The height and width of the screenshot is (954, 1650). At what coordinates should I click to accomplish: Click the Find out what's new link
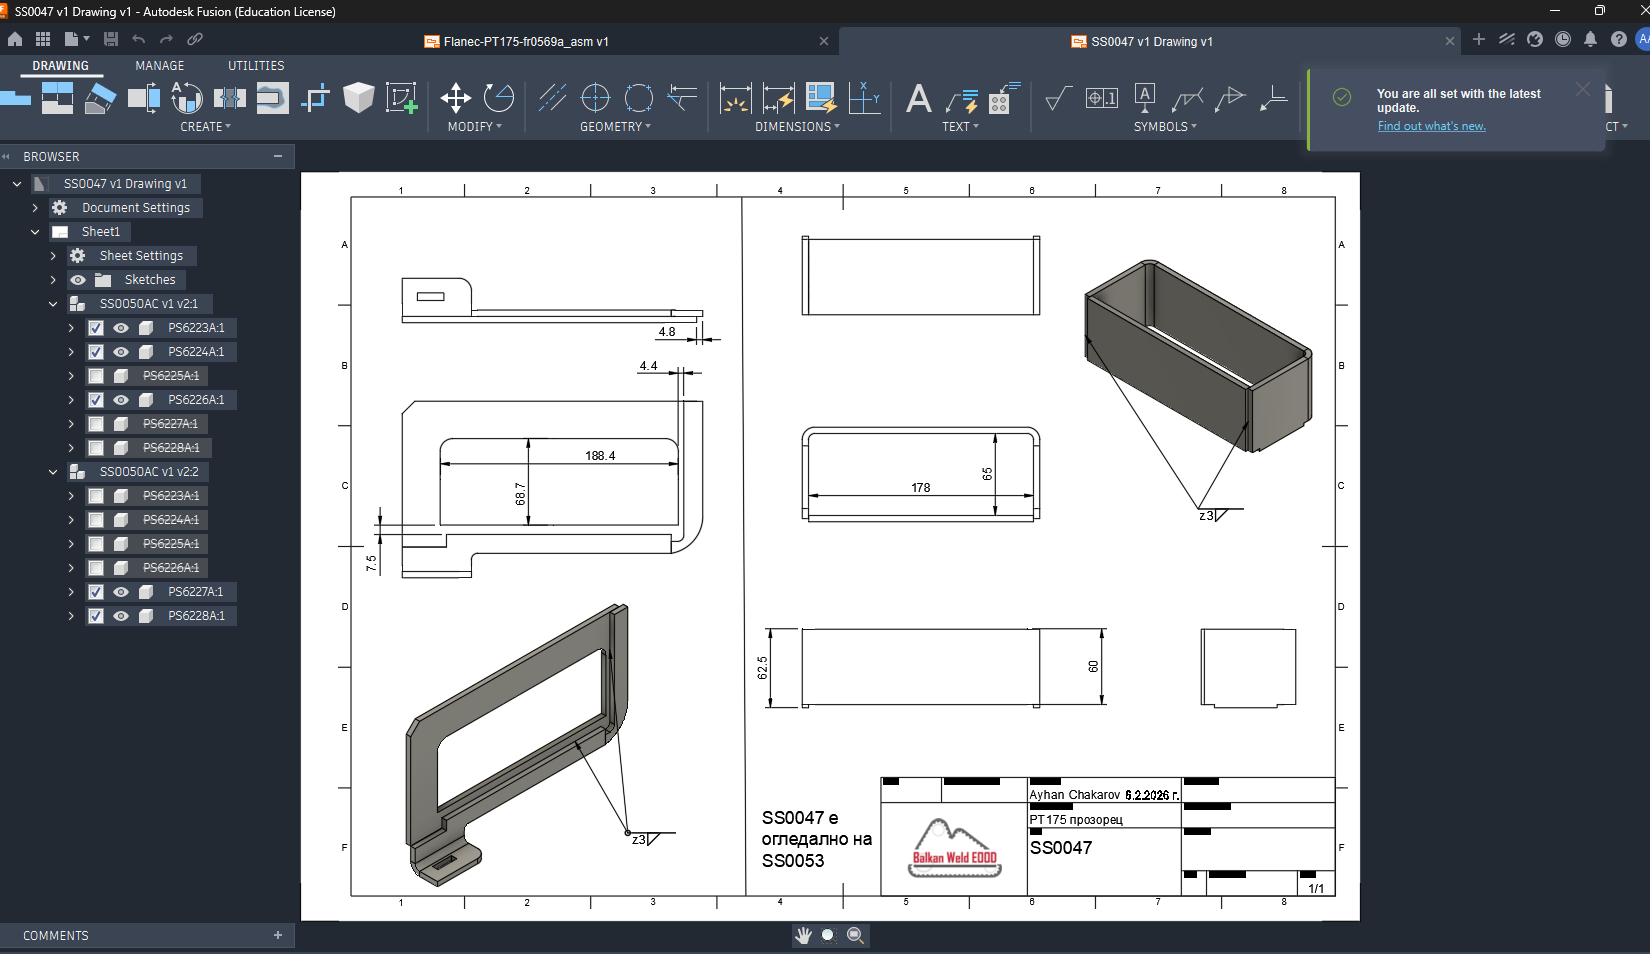click(1431, 126)
